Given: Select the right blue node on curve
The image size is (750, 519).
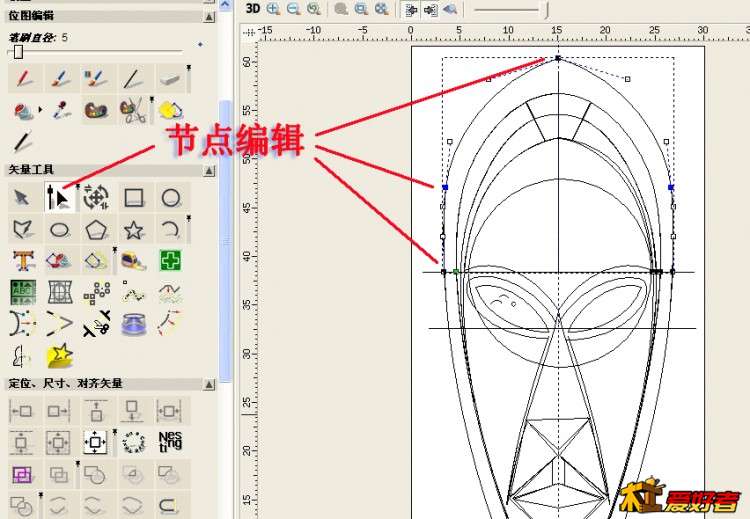Looking at the screenshot, I should (671, 188).
